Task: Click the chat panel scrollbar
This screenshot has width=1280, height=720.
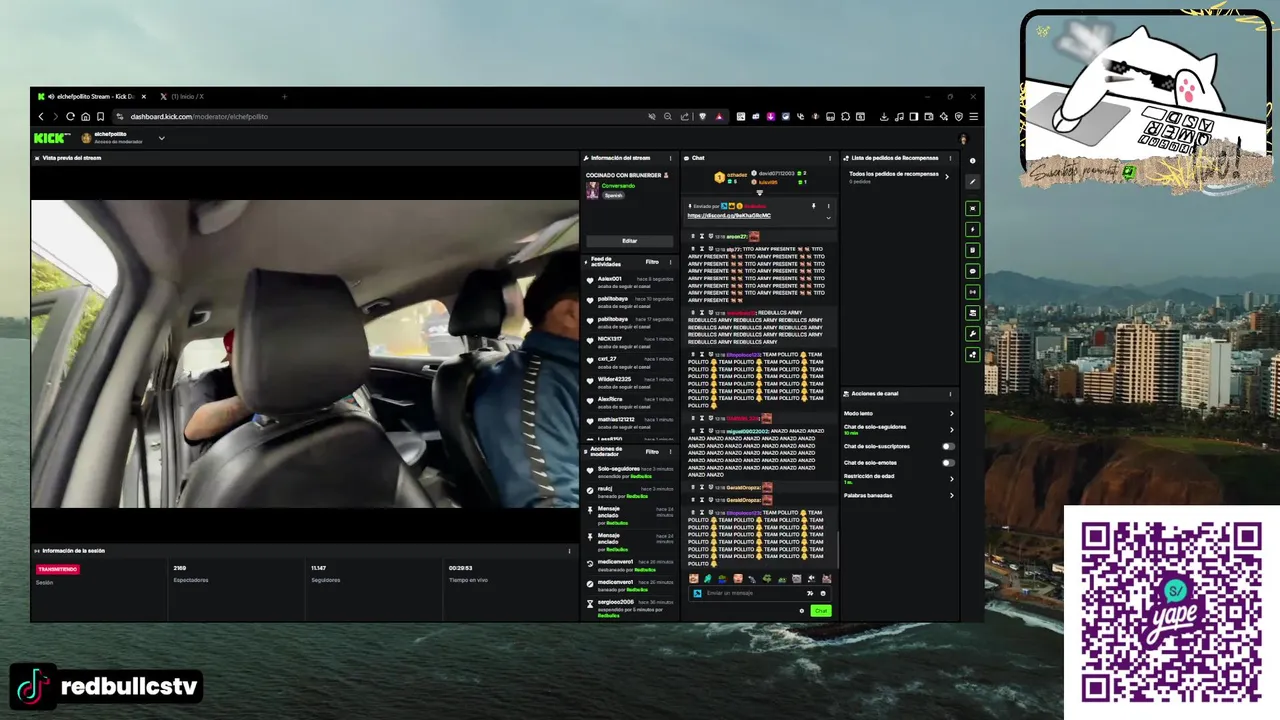Action: [x=838, y=550]
